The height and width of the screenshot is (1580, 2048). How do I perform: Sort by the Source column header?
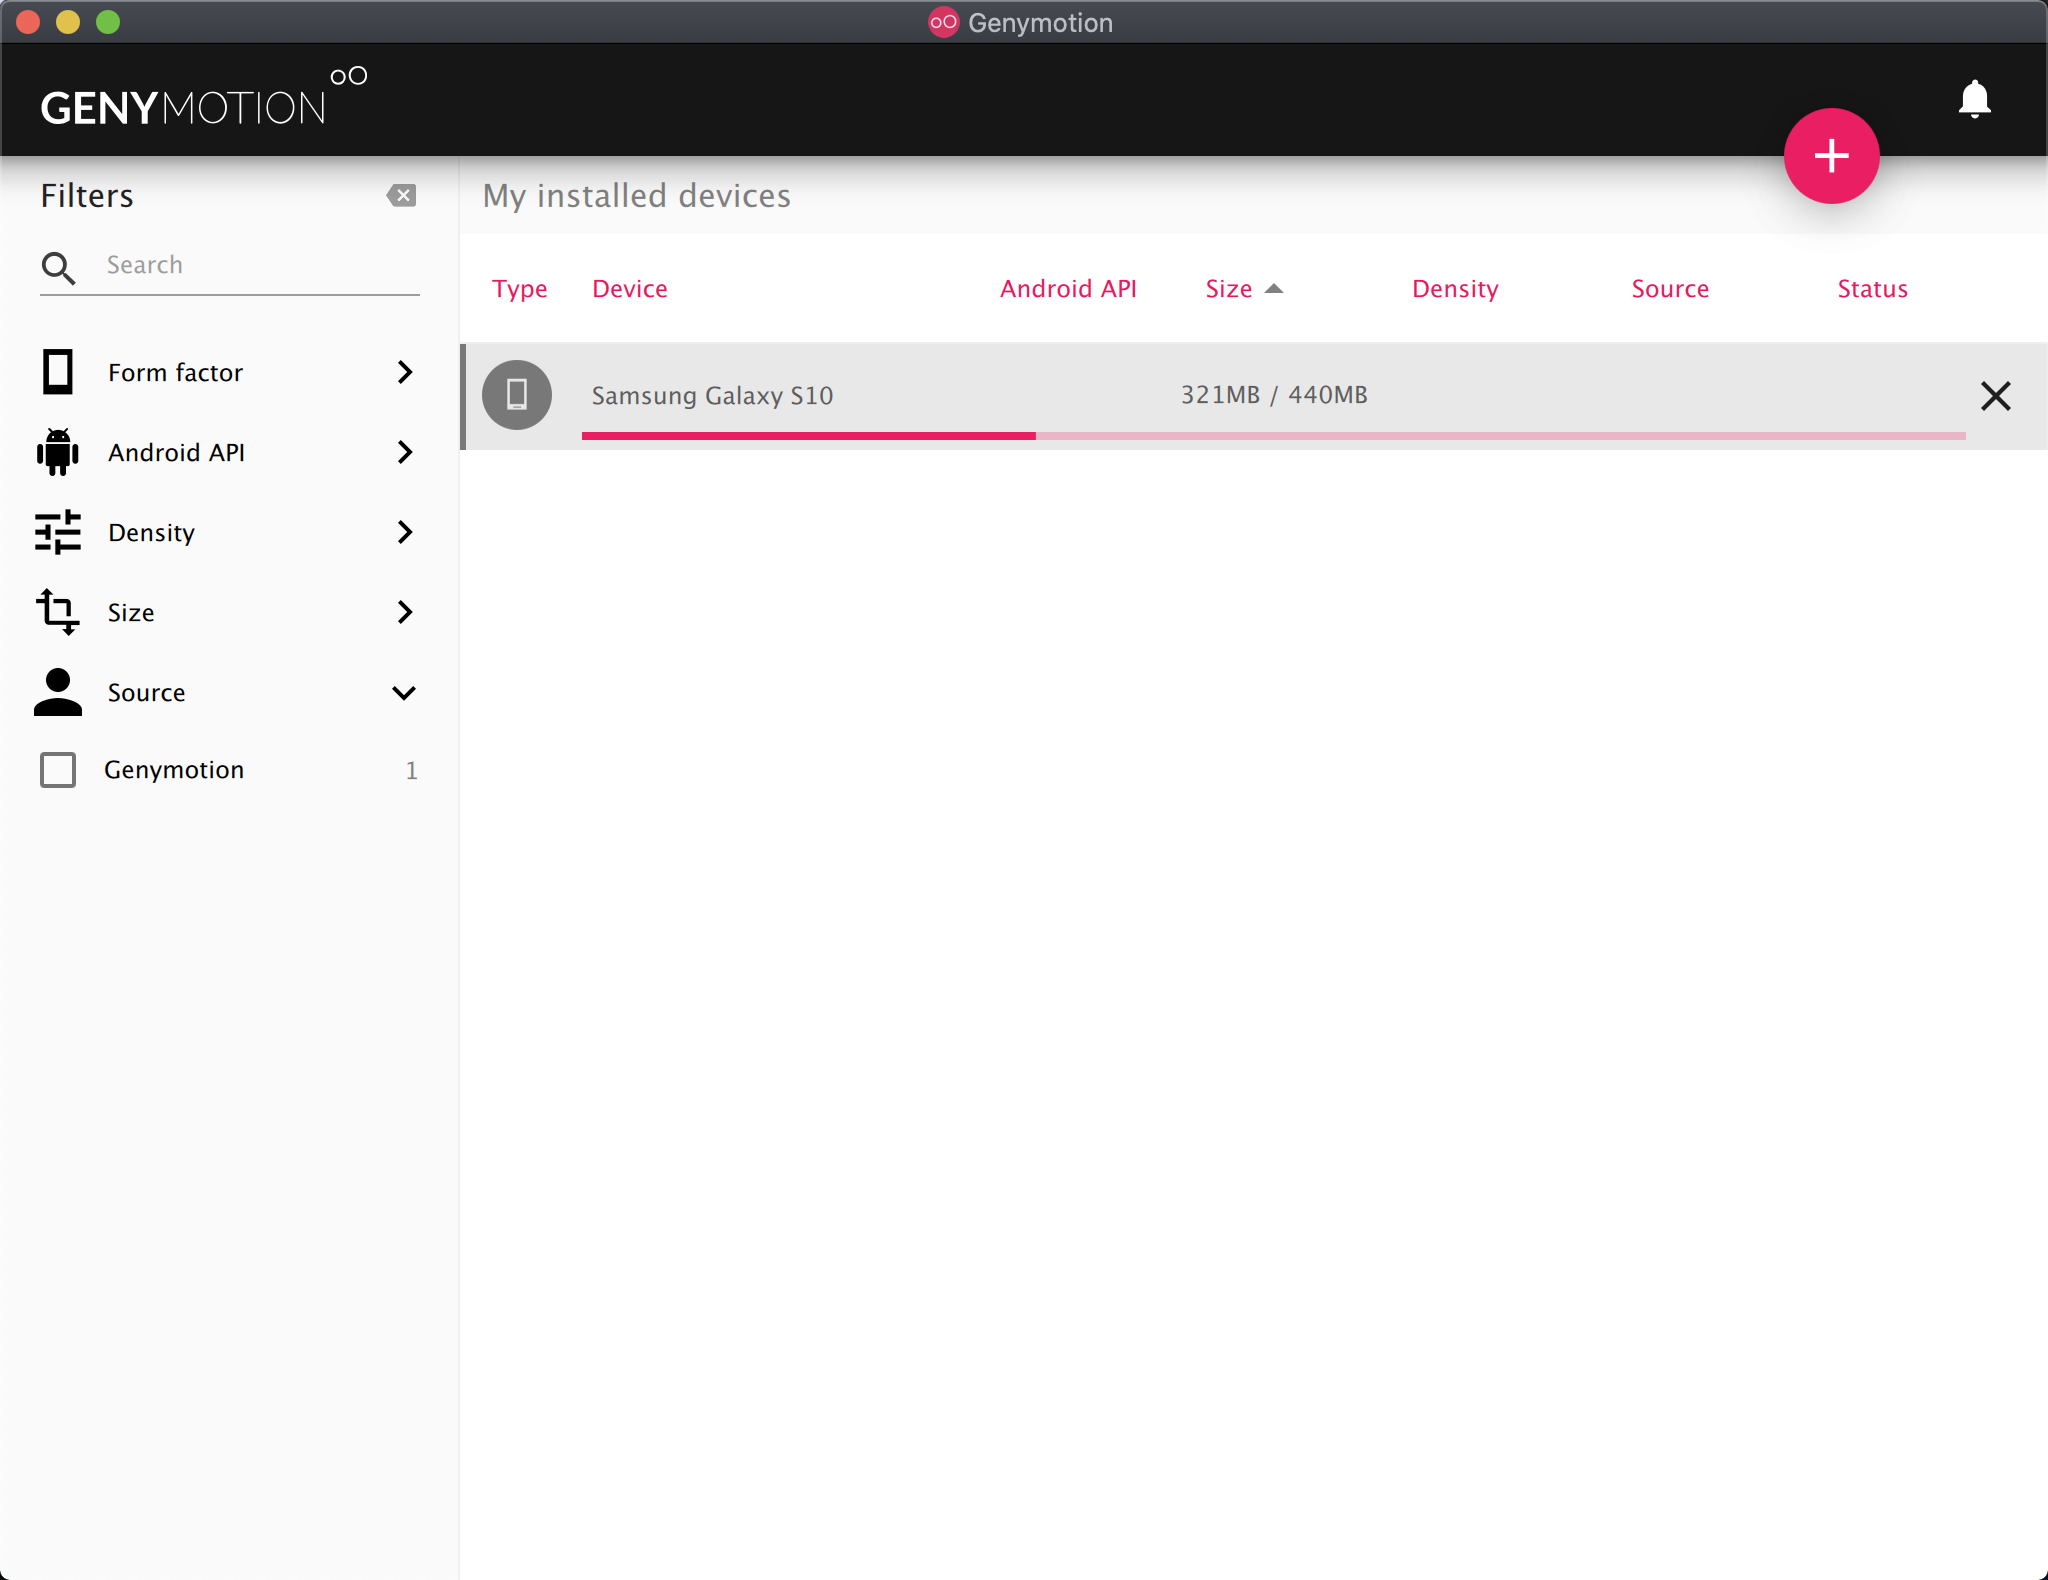1670,289
